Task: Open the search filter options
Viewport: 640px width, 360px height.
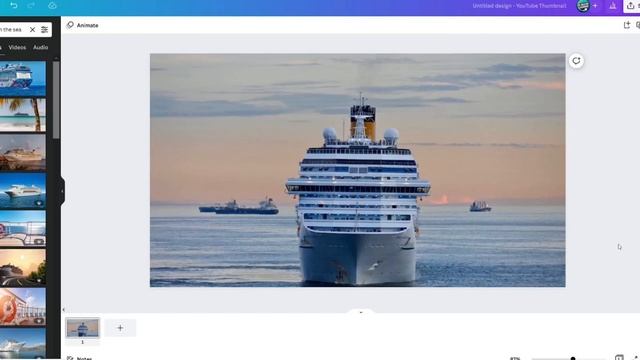Action: pos(44,29)
